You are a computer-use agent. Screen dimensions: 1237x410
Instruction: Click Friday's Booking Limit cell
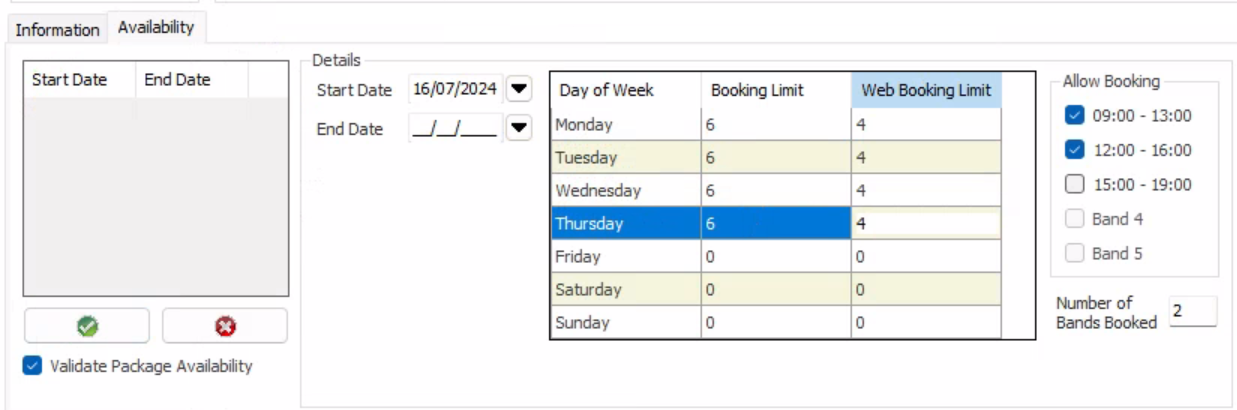click(x=776, y=257)
